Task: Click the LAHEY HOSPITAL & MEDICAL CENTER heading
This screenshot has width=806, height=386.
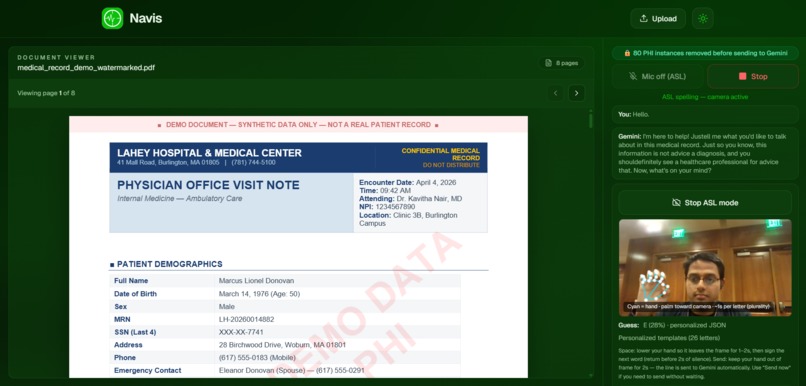Action: (209, 153)
